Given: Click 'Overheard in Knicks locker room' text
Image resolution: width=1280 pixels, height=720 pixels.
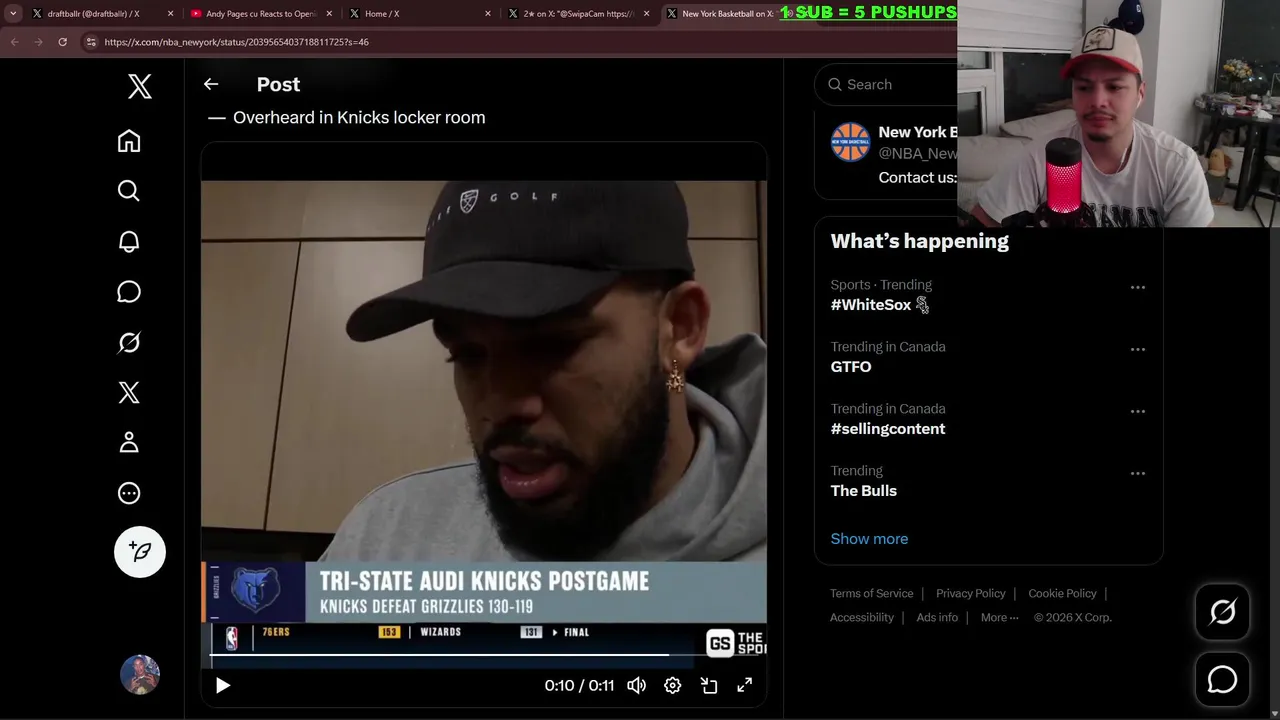Looking at the screenshot, I should point(359,117).
